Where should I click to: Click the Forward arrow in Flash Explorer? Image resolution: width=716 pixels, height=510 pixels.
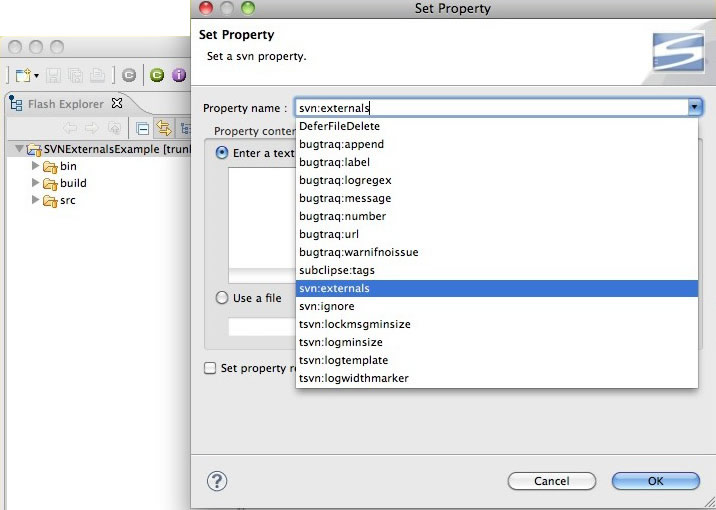[92, 128]
